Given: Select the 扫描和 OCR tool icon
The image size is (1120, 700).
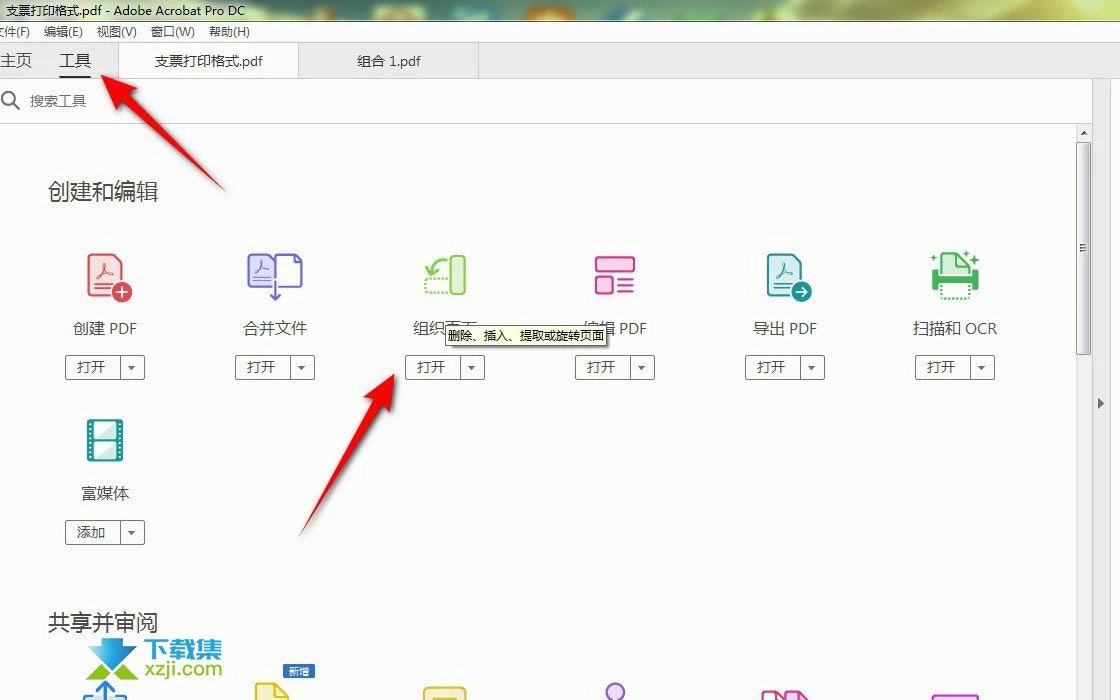Looking at the screenshot, I should pyautogui.click(x=954, y=275).
